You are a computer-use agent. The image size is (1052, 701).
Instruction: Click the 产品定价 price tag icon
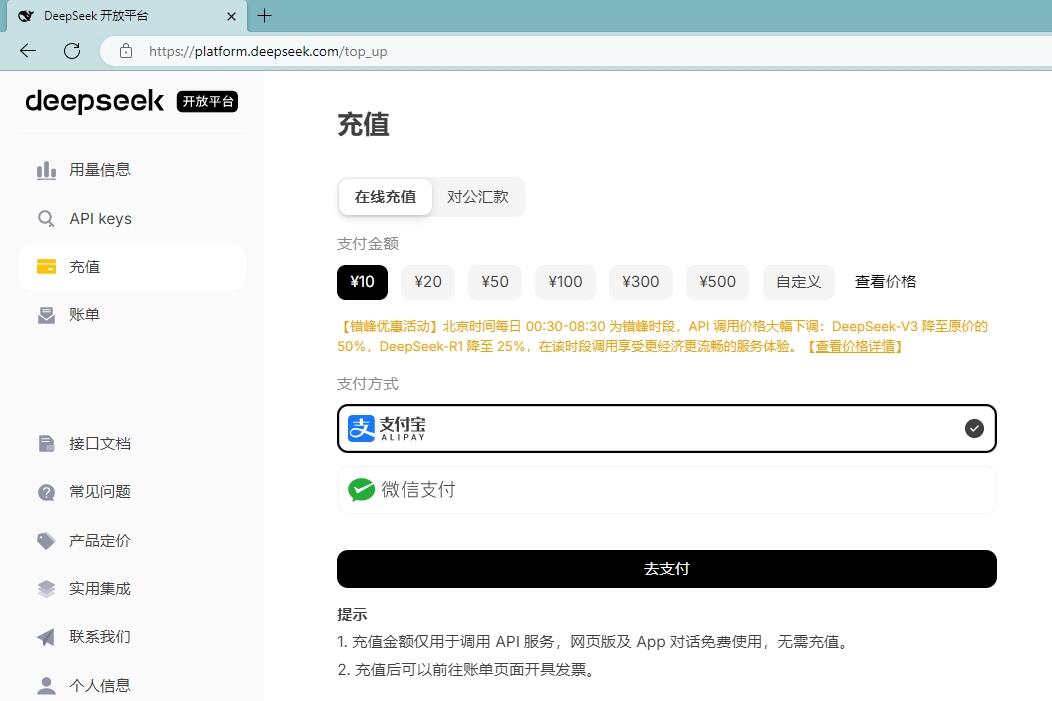[46, 541]
